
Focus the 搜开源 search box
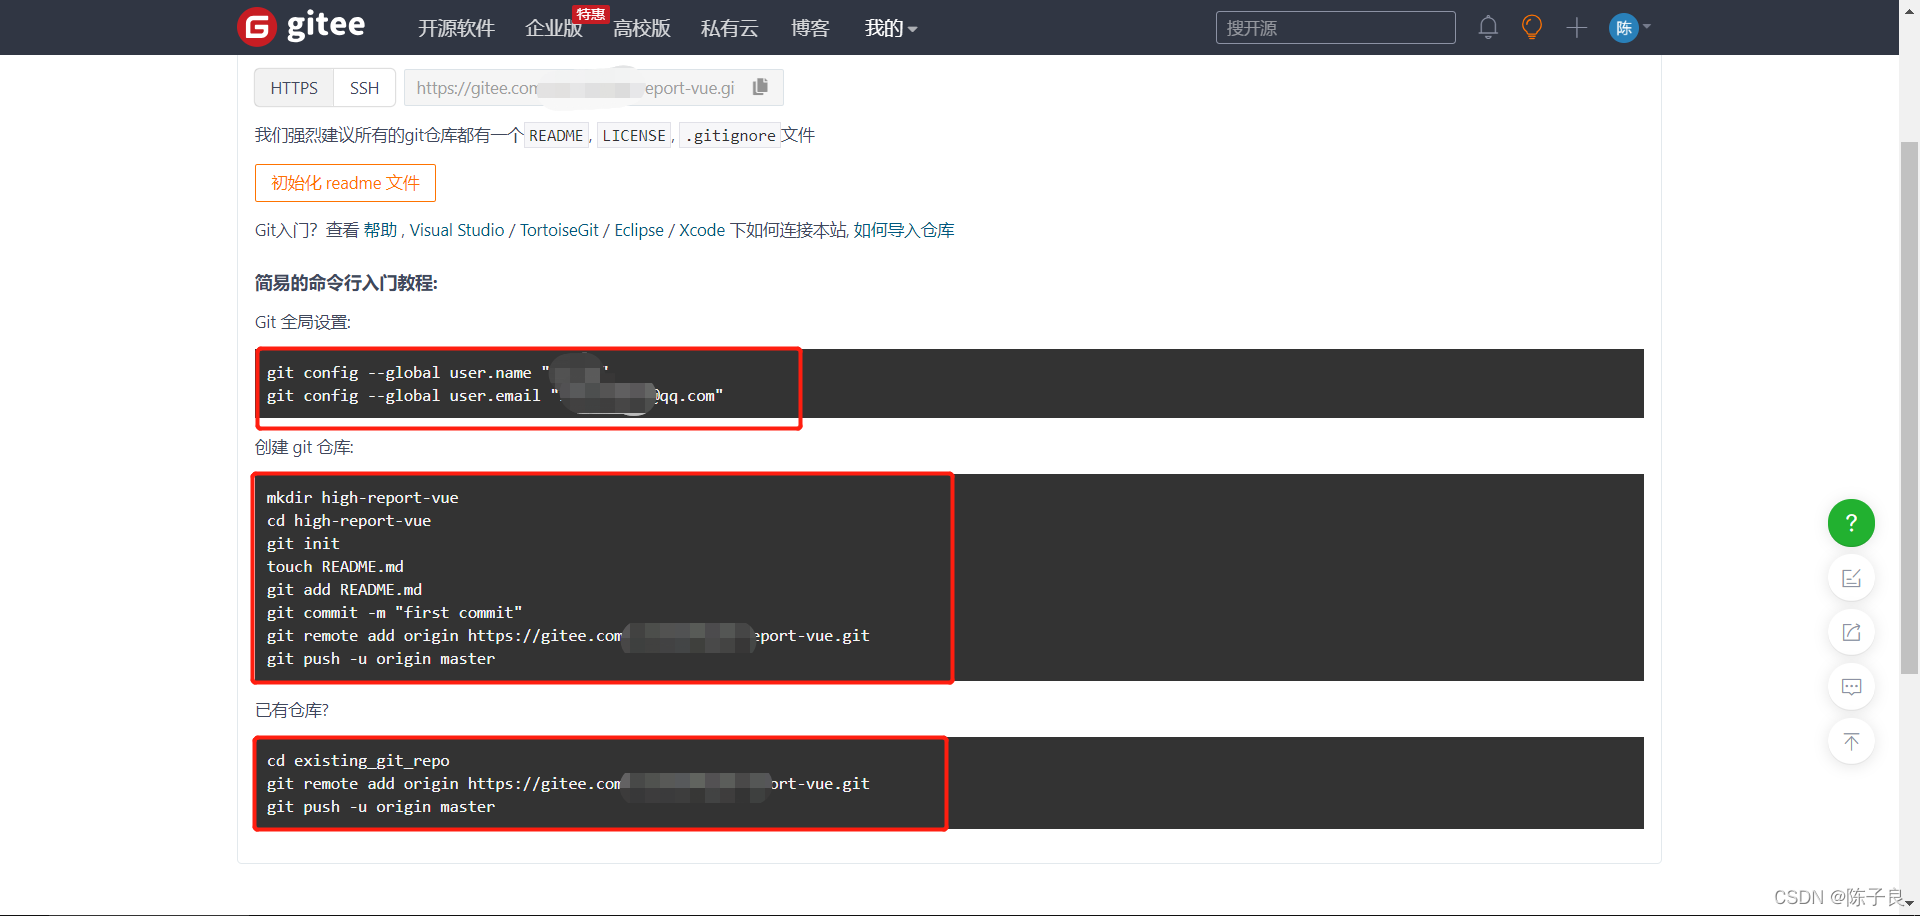coord(1335,28)
